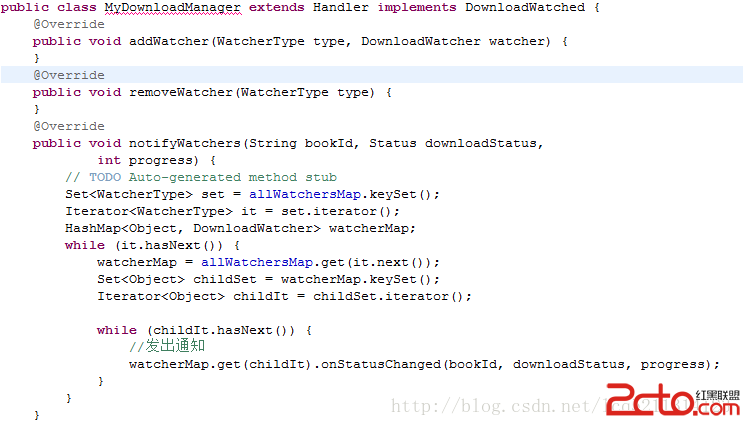Click the 'removeWatcher' method name
The height and width of the screenshot is (426, 743).
point(181,92)
